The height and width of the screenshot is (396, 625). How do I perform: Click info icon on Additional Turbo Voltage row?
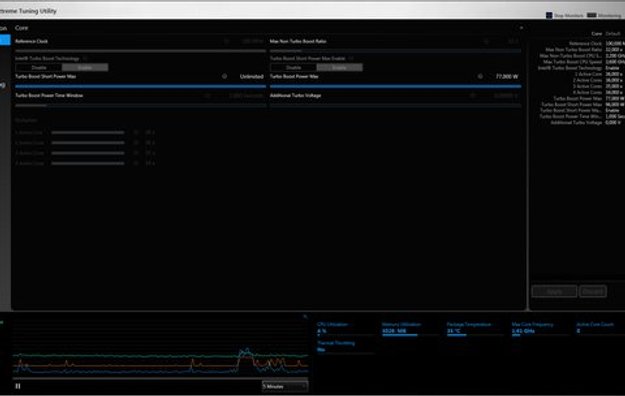point(472,96)
